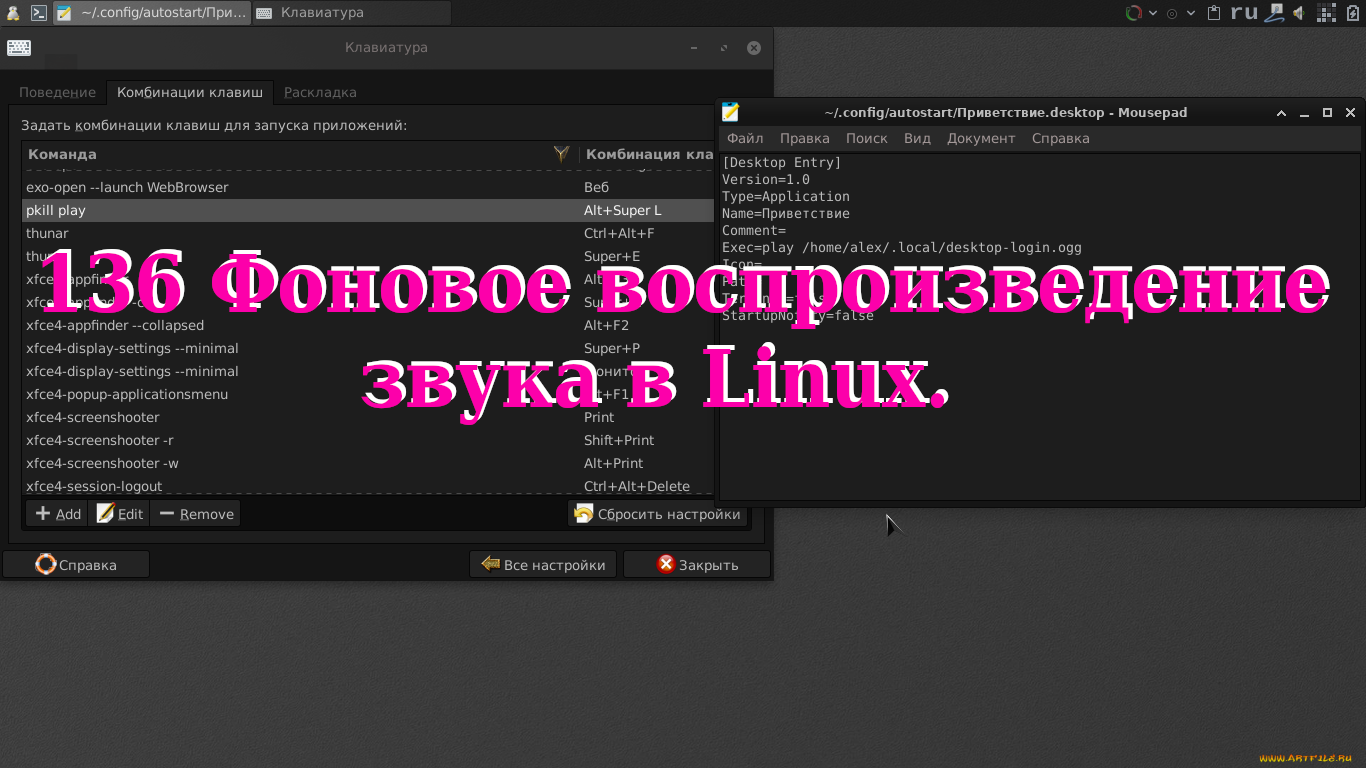Select the Комбинации клавиш tab

click(190, 92)
